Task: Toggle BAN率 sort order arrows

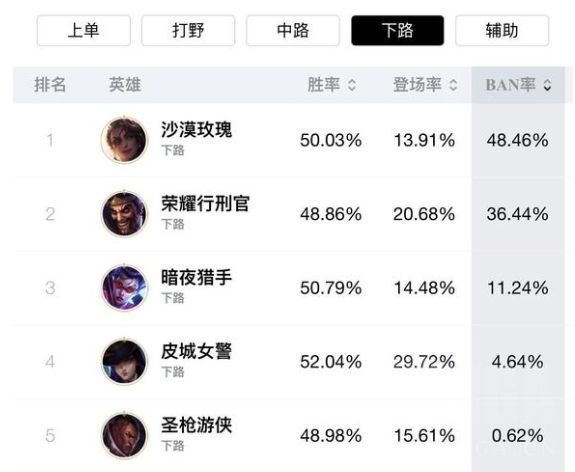Action: click(x=547, y=85)
